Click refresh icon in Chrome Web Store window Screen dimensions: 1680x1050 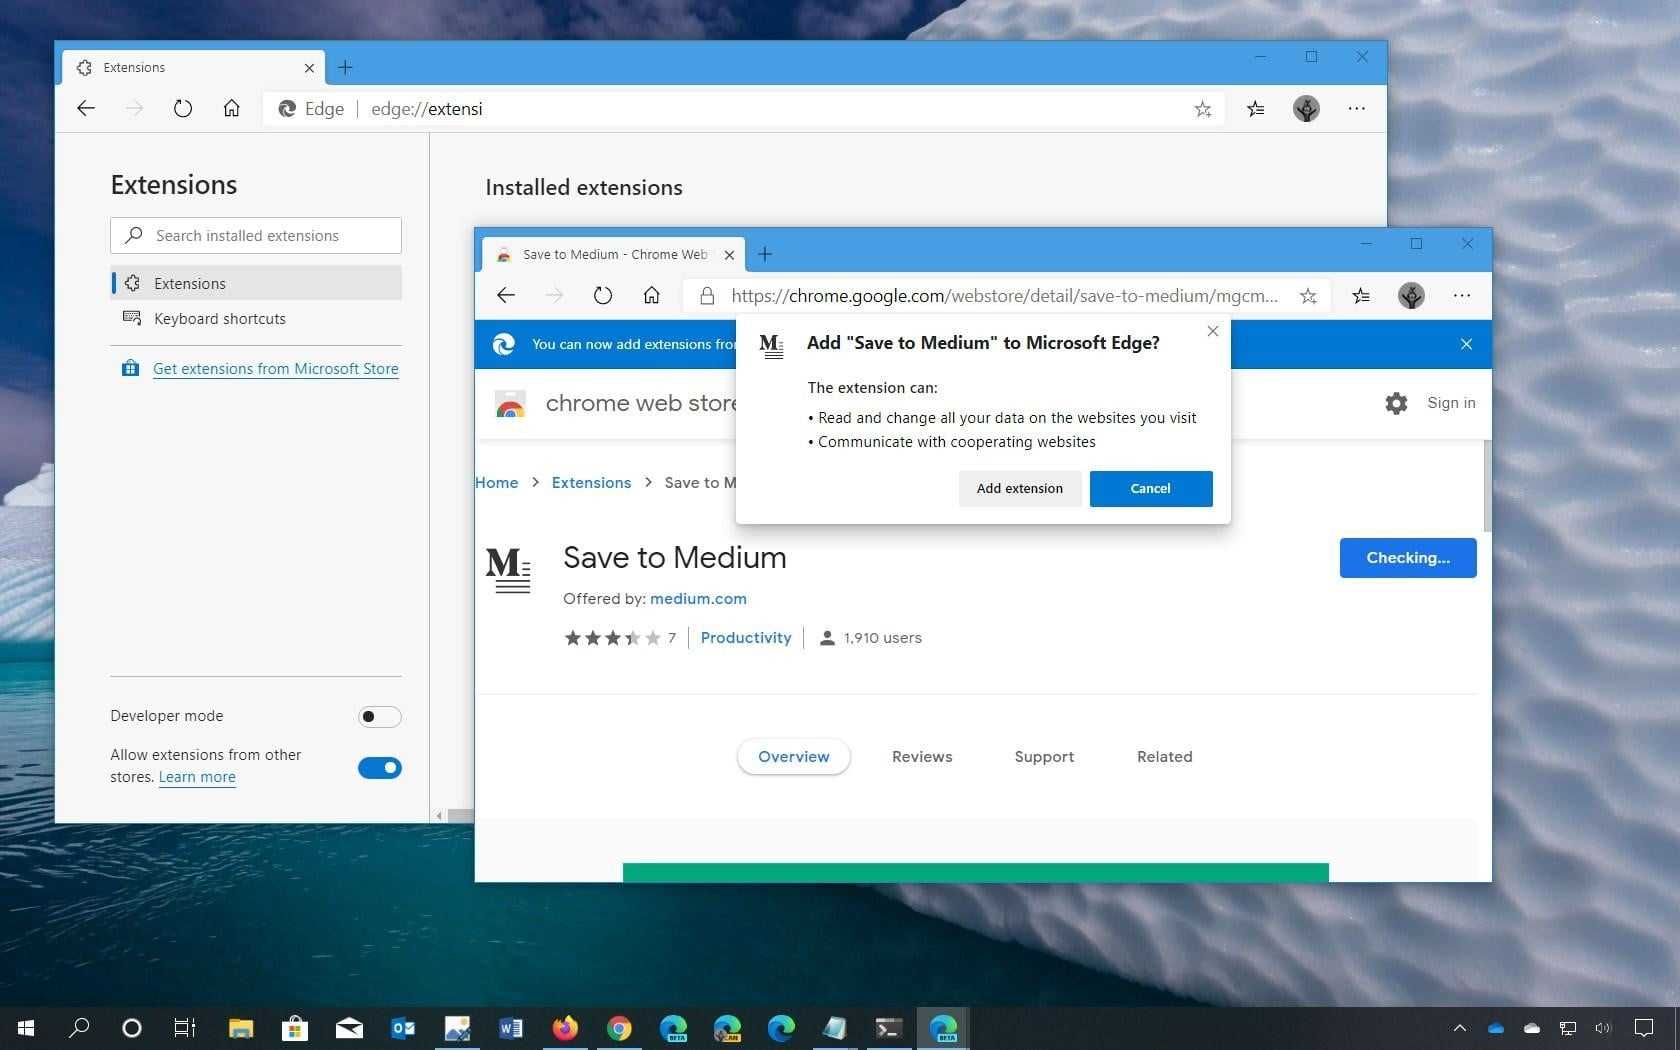tap(602, 296)
